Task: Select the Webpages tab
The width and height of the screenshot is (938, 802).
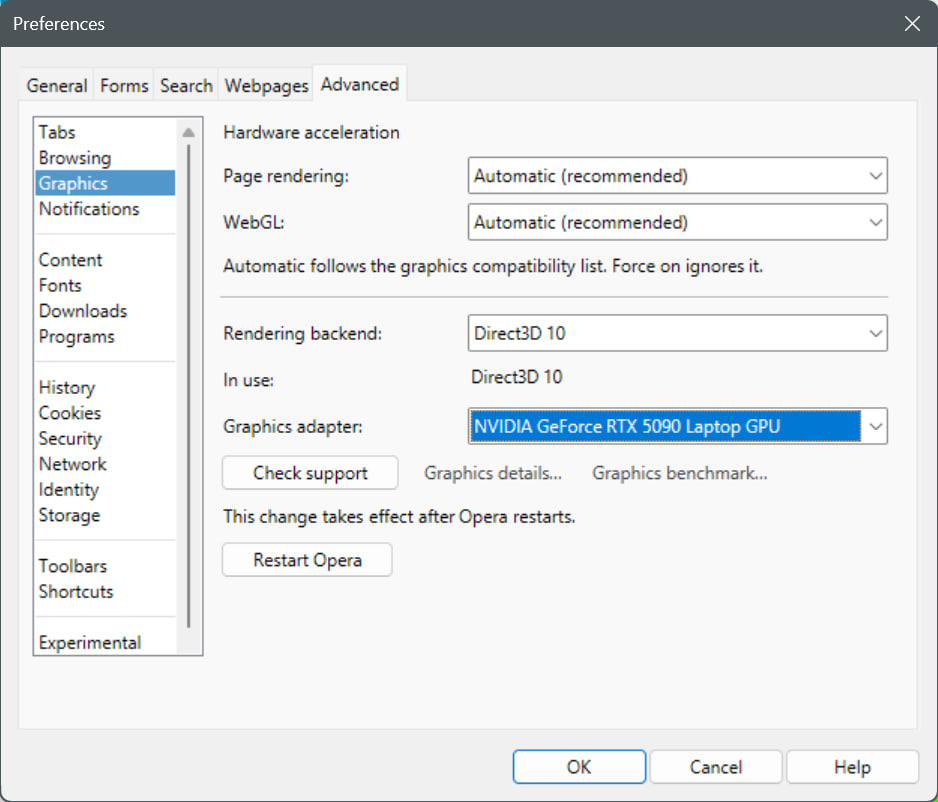Action: tap(266, 86)
